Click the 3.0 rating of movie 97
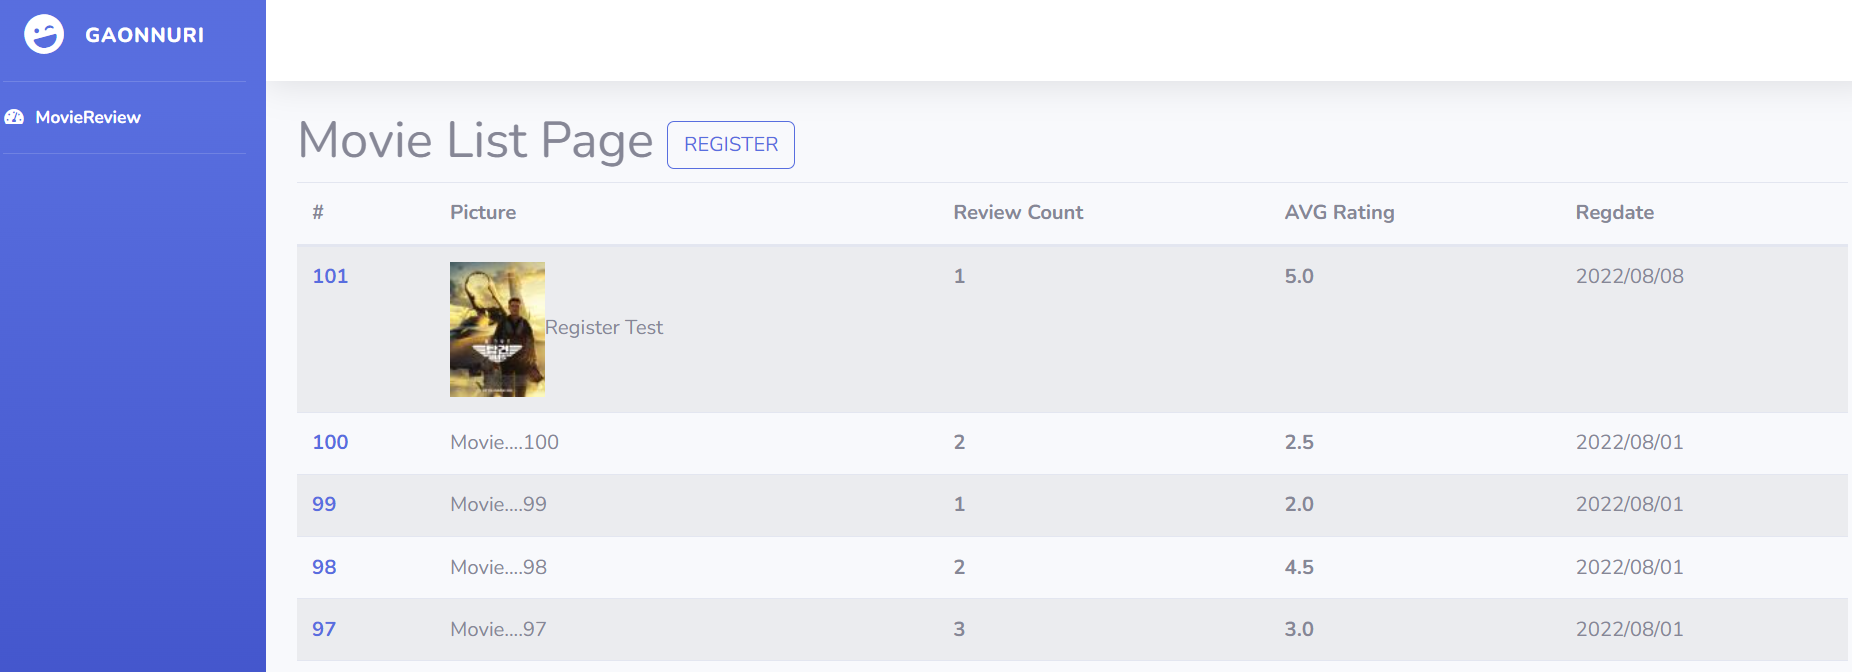Screen dimensions: 1852x672 (1299, 629)
